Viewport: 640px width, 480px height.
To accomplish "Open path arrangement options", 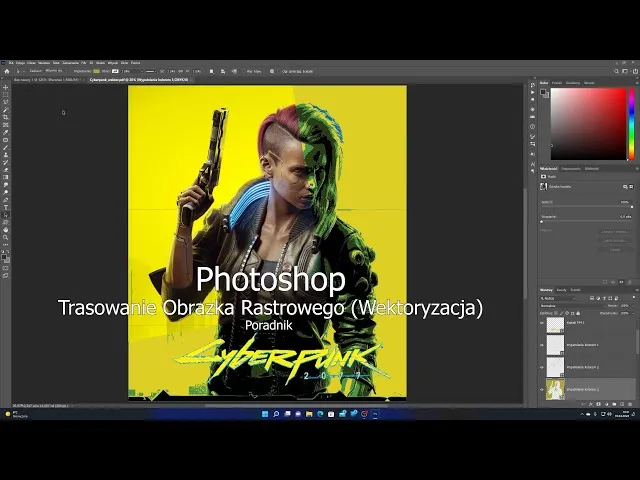I will click(234, 71).
